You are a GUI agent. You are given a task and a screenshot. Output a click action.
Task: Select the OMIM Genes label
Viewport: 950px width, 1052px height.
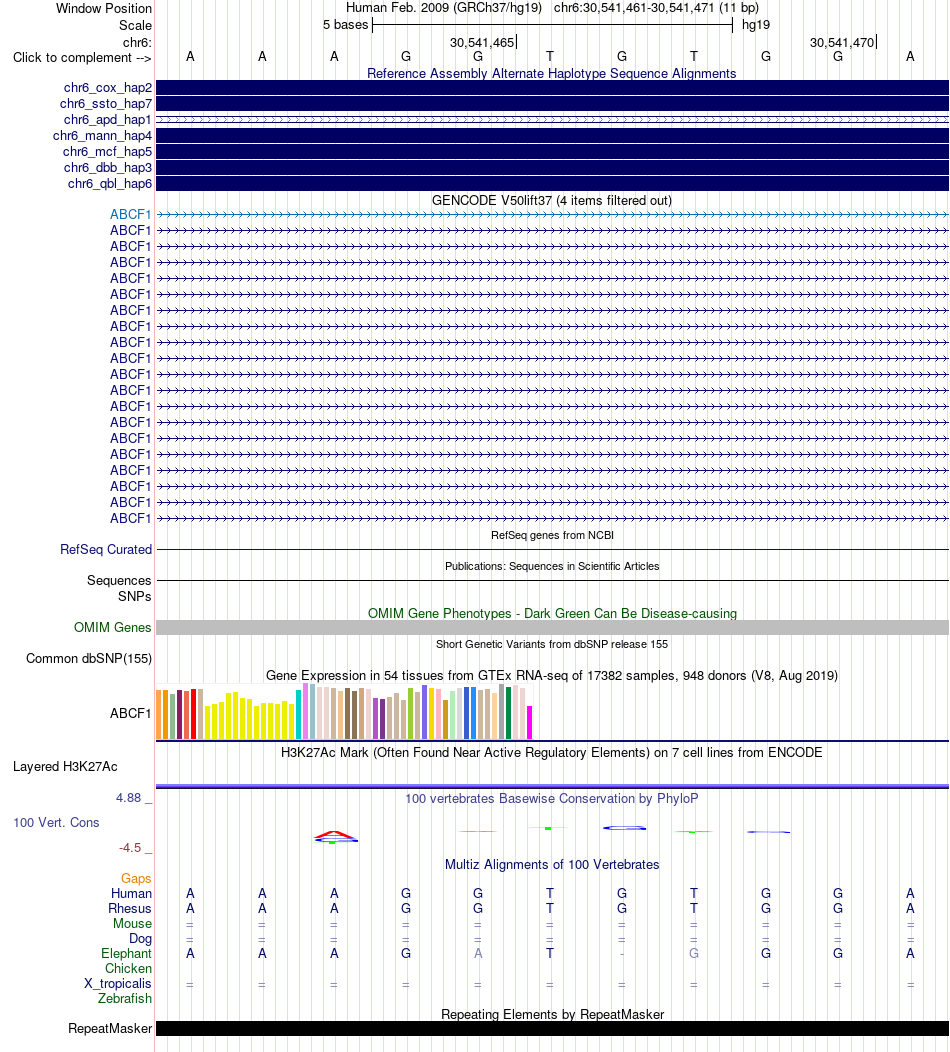[x=113, y=627]
